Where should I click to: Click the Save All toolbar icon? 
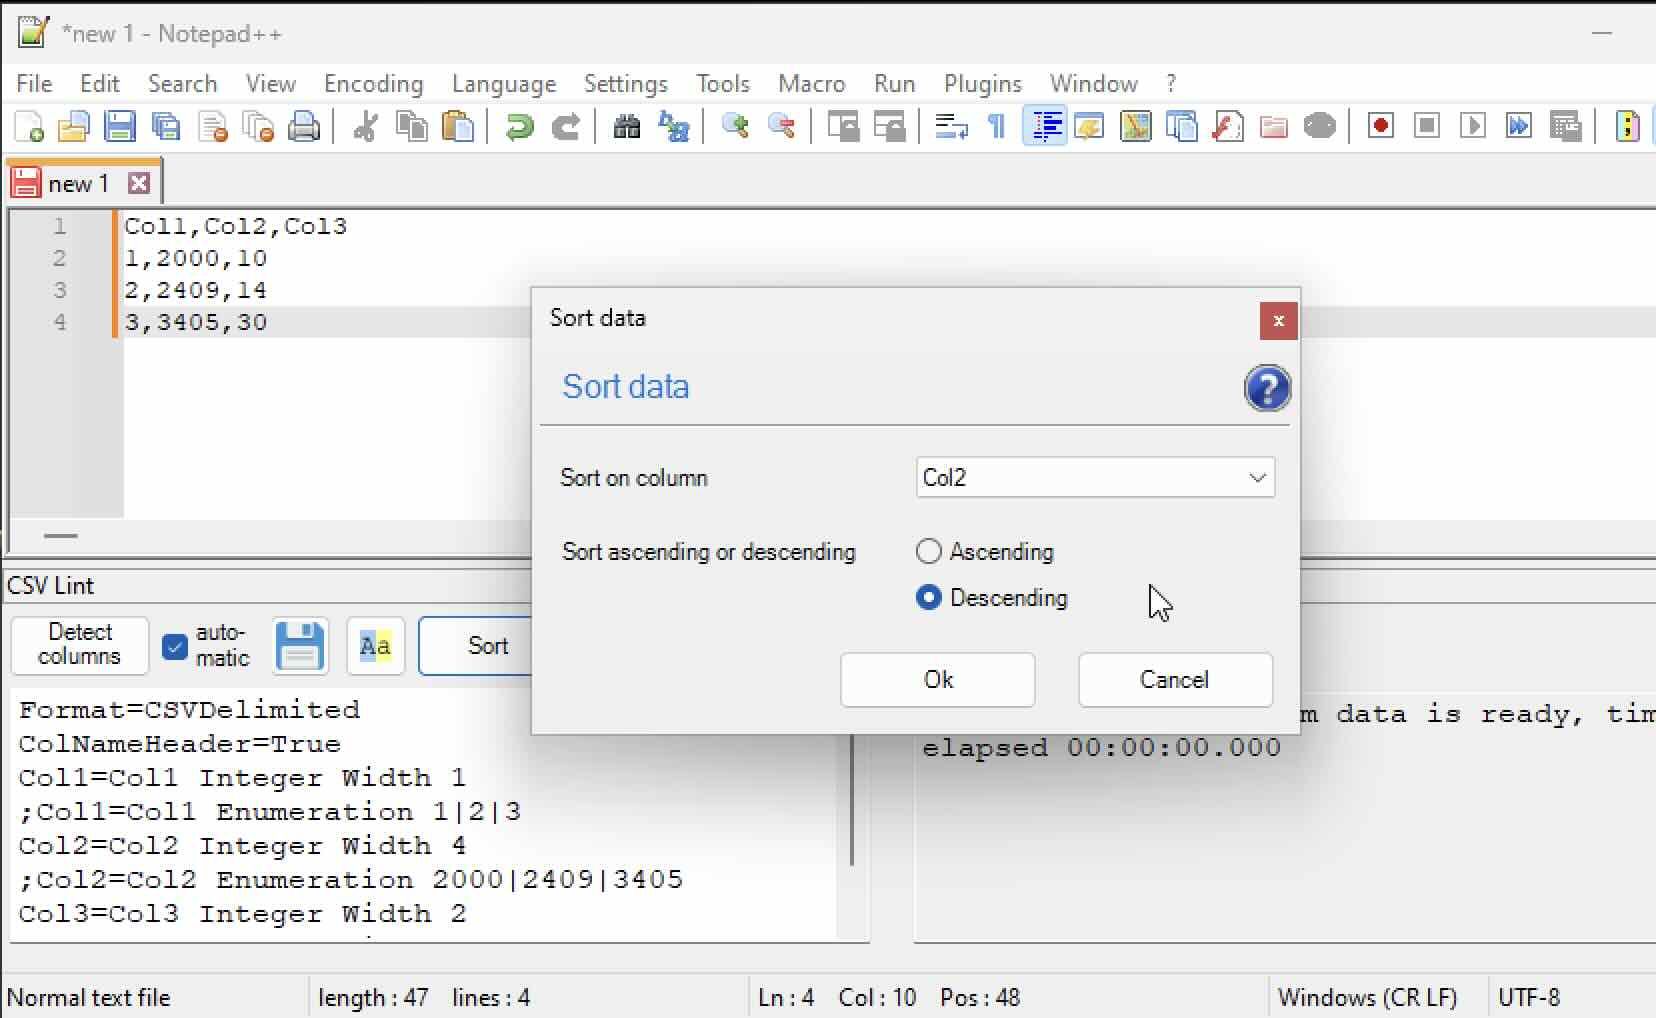pyautogui.click(x=166, y=126)
